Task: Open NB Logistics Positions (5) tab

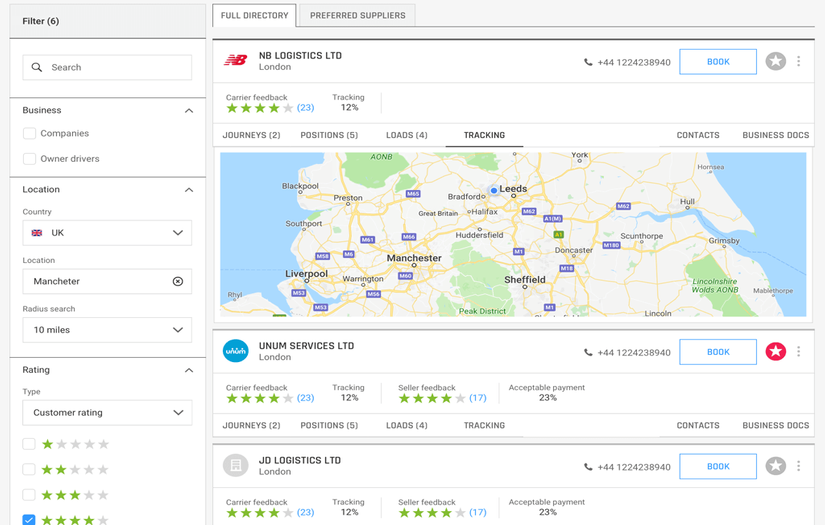Action: 329,135
